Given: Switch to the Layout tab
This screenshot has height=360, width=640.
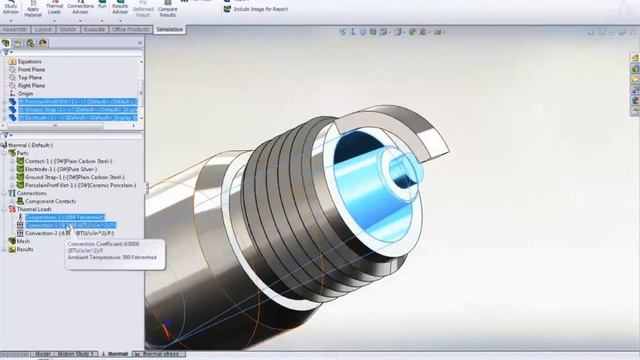Looking at the screenshot, I should (43, 29).
